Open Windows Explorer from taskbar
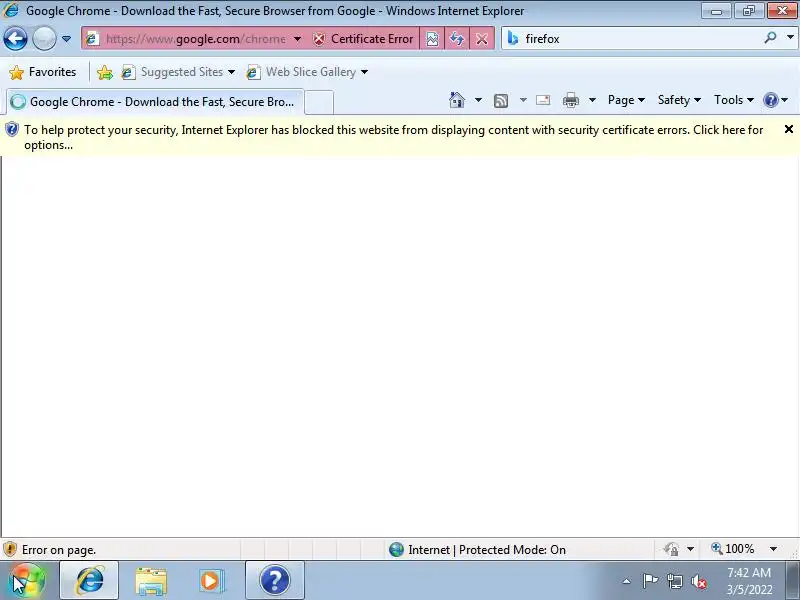800x600 pixels. (151, 581)
